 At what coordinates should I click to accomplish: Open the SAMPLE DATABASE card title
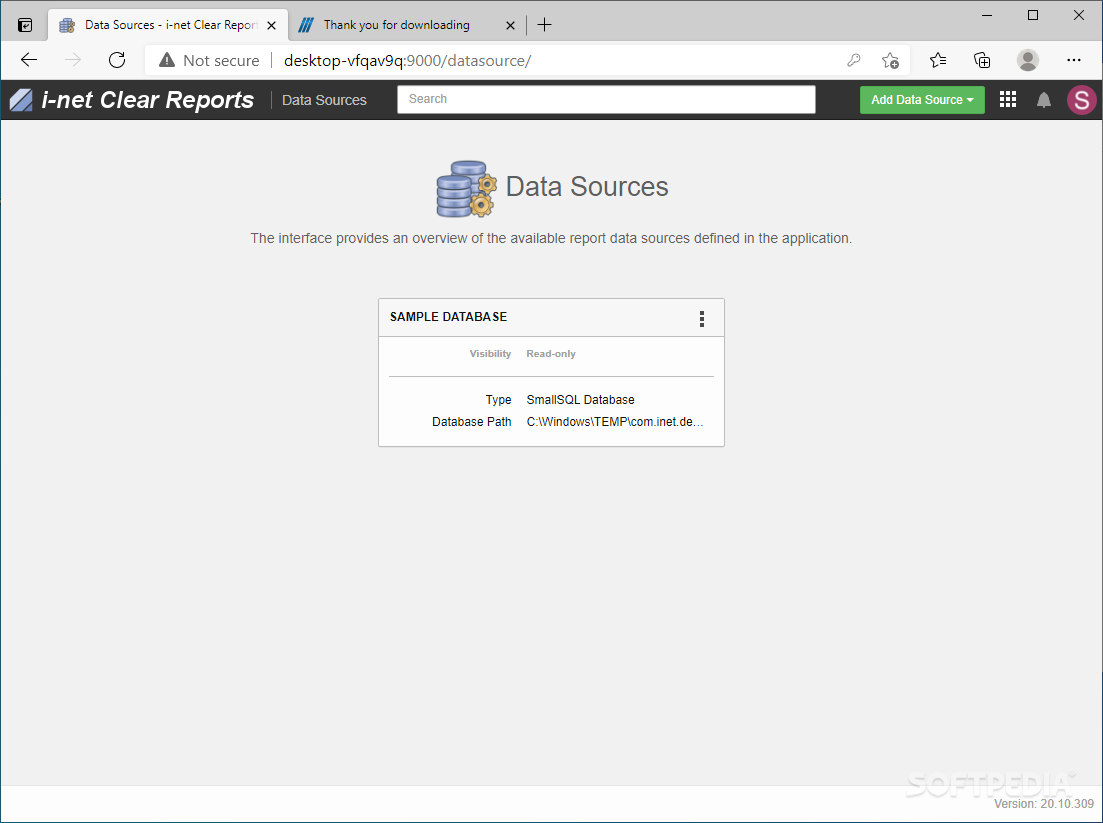pos(448,317)
